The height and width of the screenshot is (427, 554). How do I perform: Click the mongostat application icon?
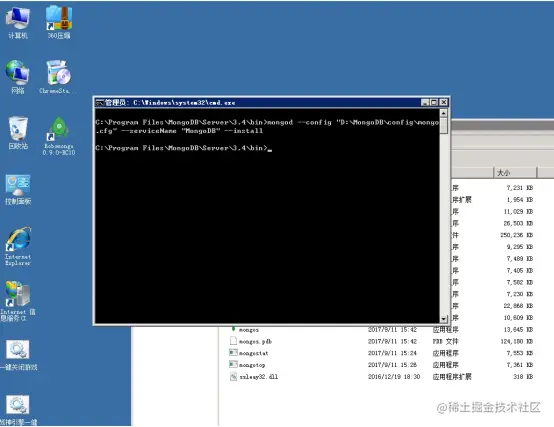(233, 353)
